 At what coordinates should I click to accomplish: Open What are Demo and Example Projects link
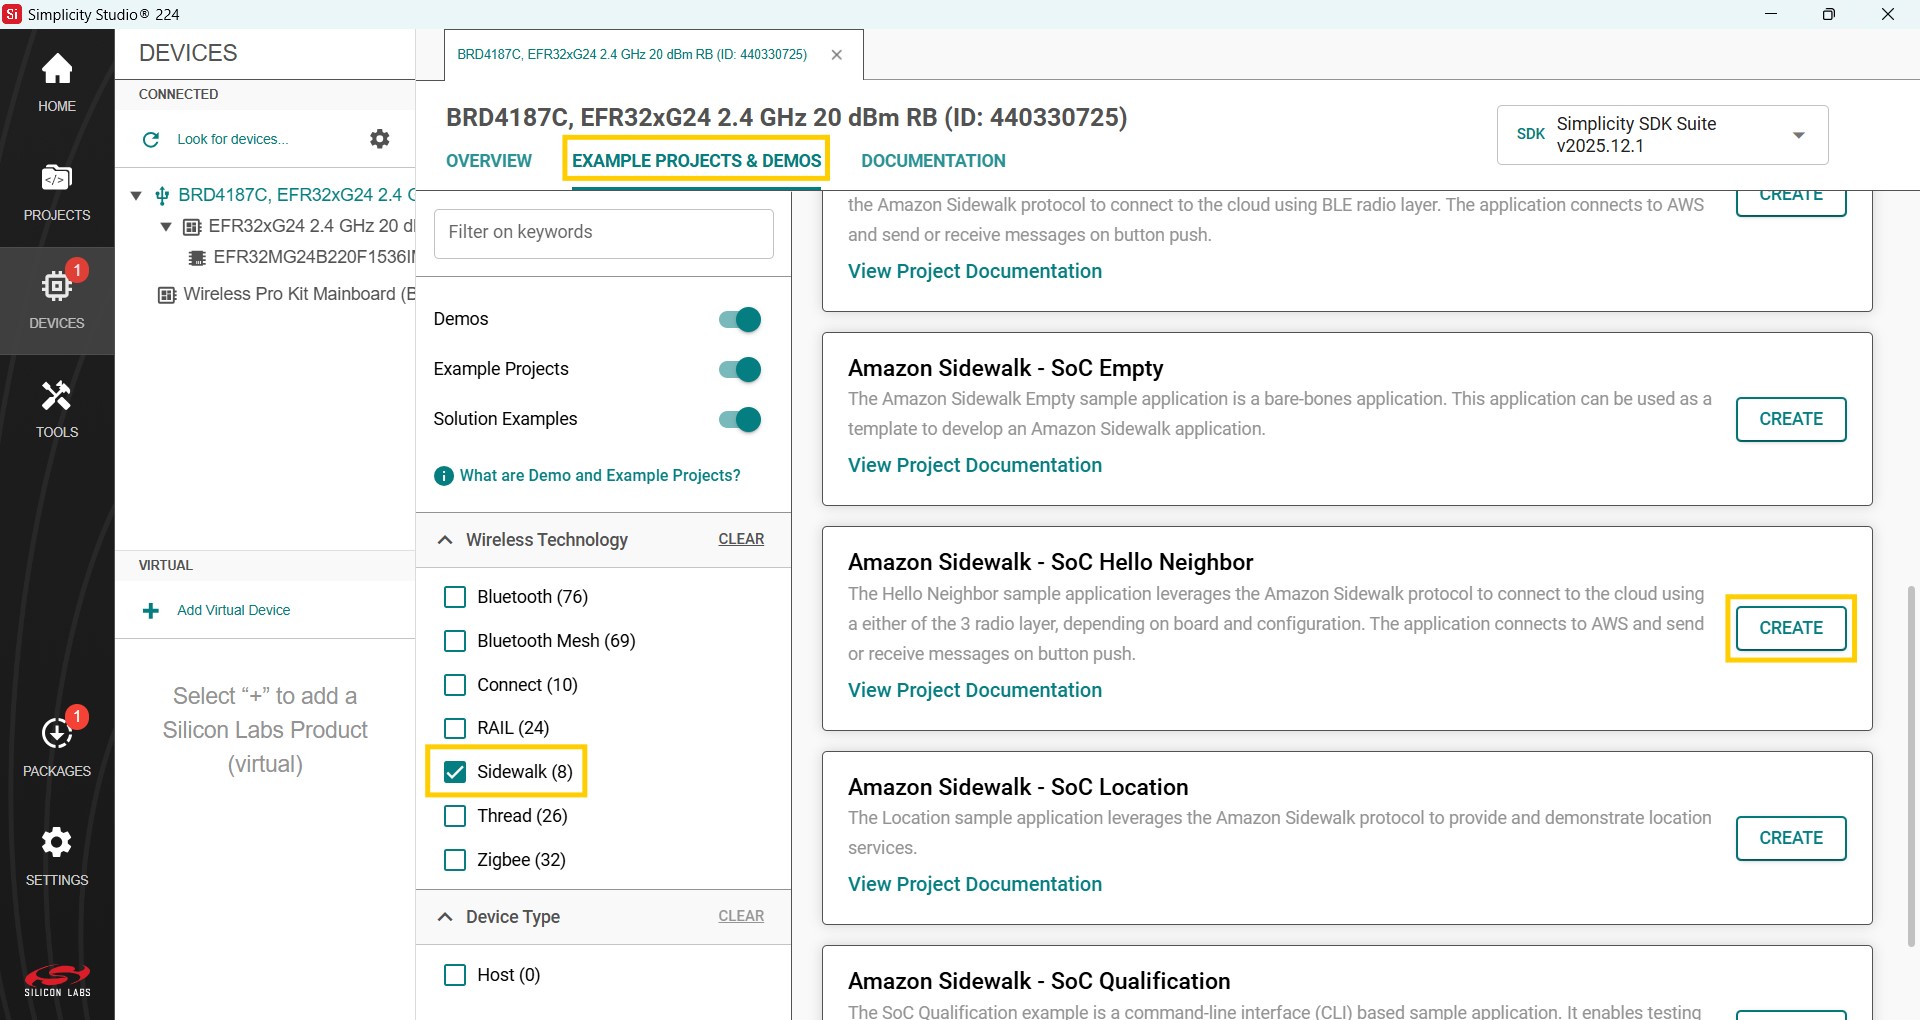[x=600, y=476]
